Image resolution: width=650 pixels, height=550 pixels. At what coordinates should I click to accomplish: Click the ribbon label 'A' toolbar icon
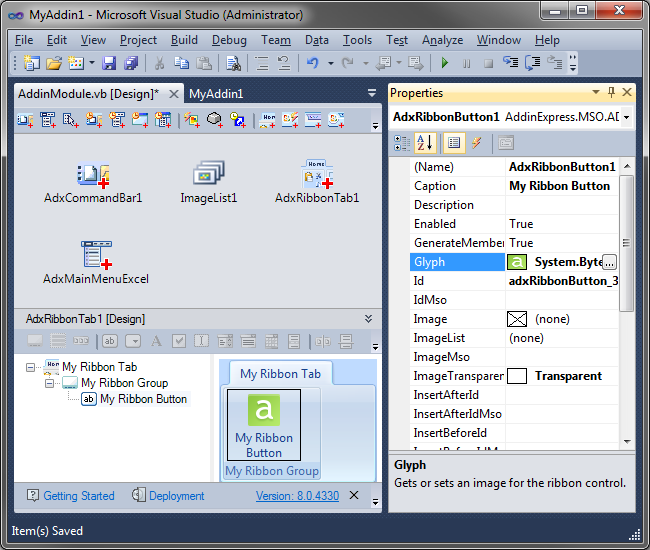156,341
